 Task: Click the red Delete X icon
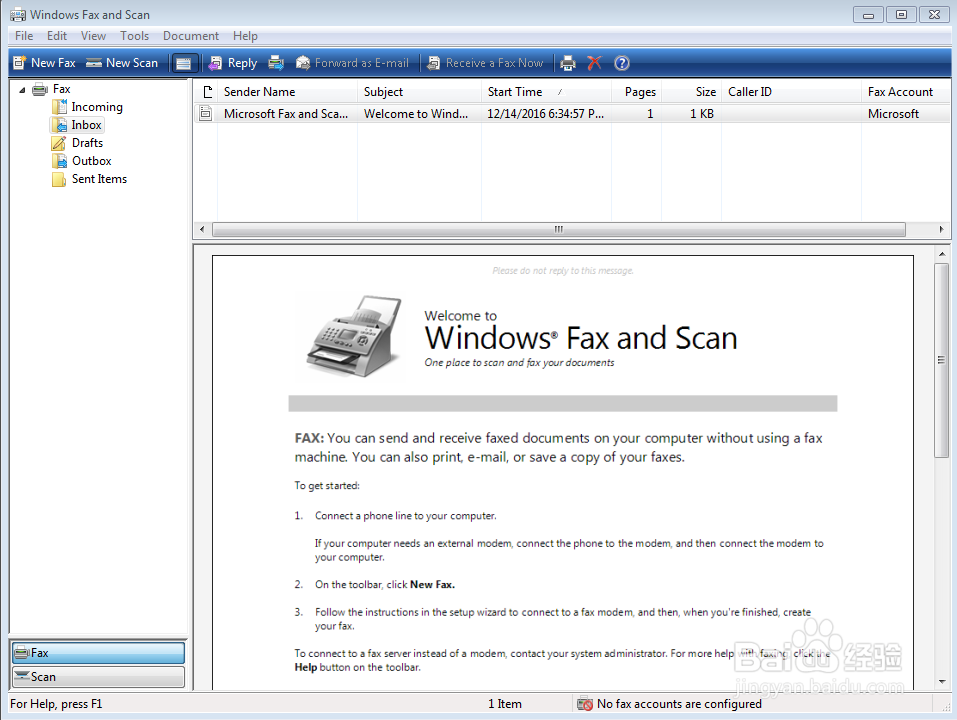594,63
